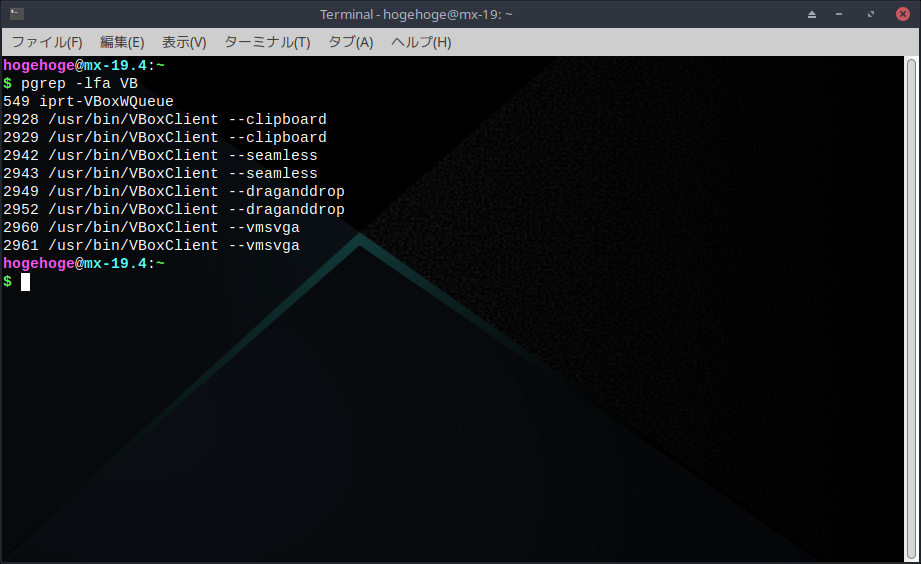Click the line with PID 2942 --seamless

(160, 156)
